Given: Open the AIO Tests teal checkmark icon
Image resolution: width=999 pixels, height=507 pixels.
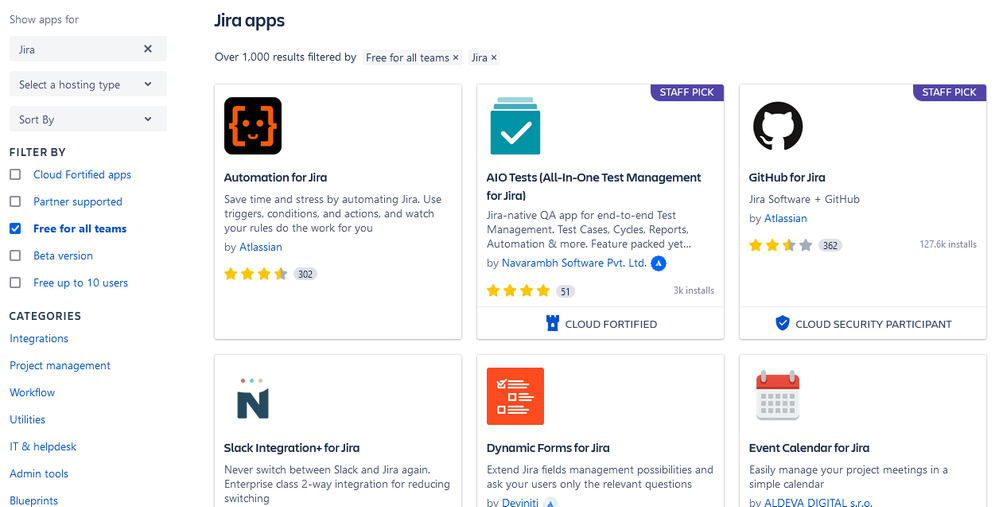Looking at the screenshot, I should coord(515,125).
